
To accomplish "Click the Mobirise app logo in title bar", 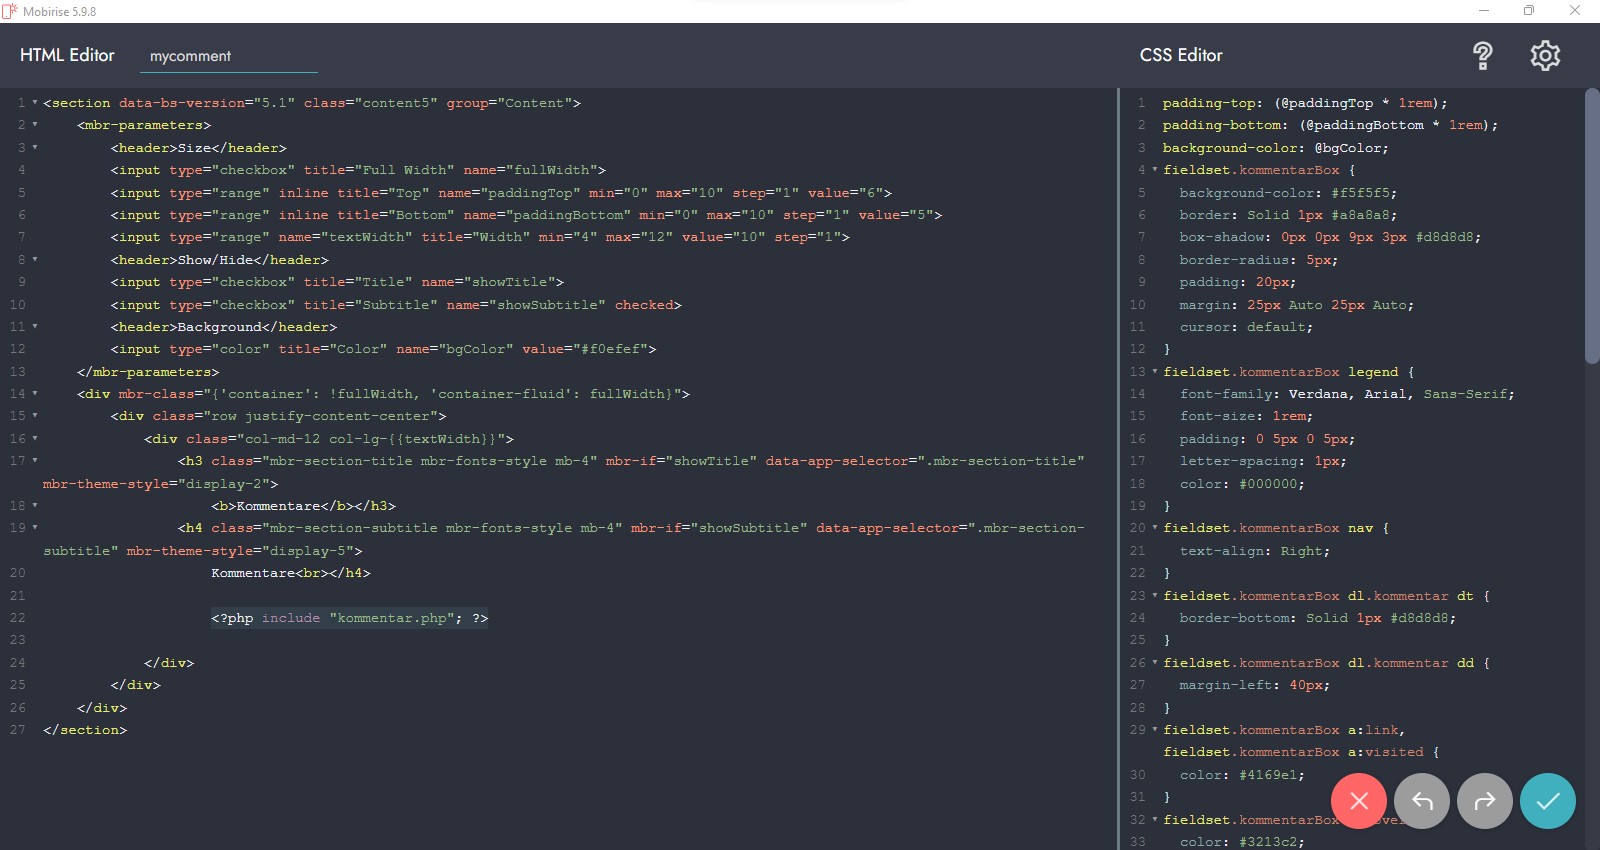I will (10, 11).
